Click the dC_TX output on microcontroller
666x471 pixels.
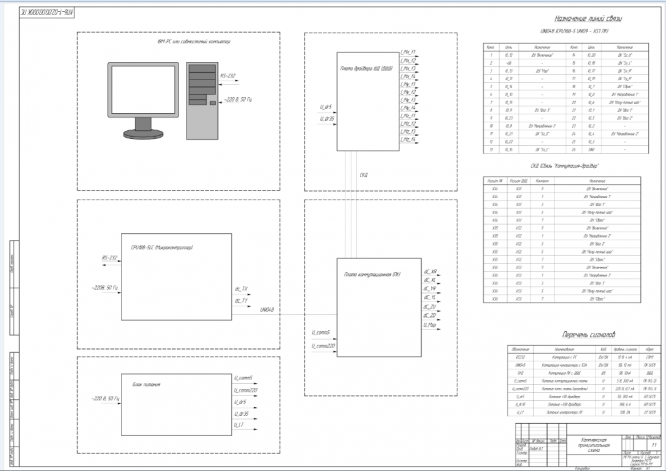pyautogui.click(x=242, y=290)
